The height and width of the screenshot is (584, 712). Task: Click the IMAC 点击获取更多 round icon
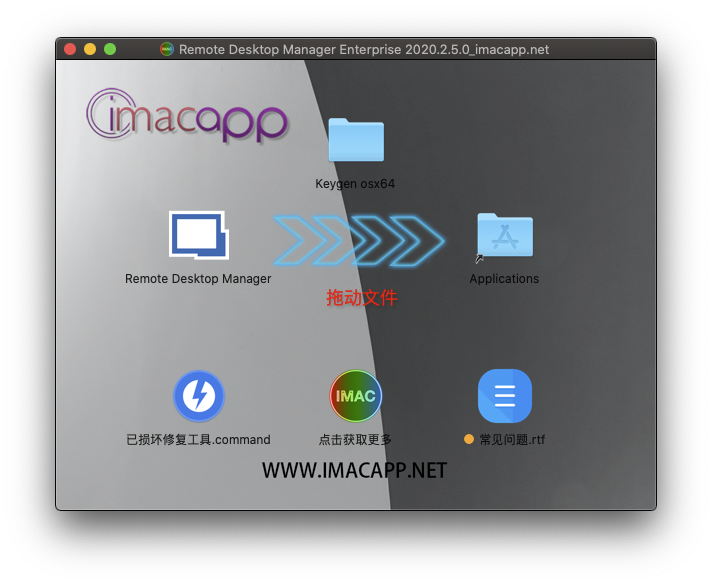pyautogui.click(x=356, y=396)
